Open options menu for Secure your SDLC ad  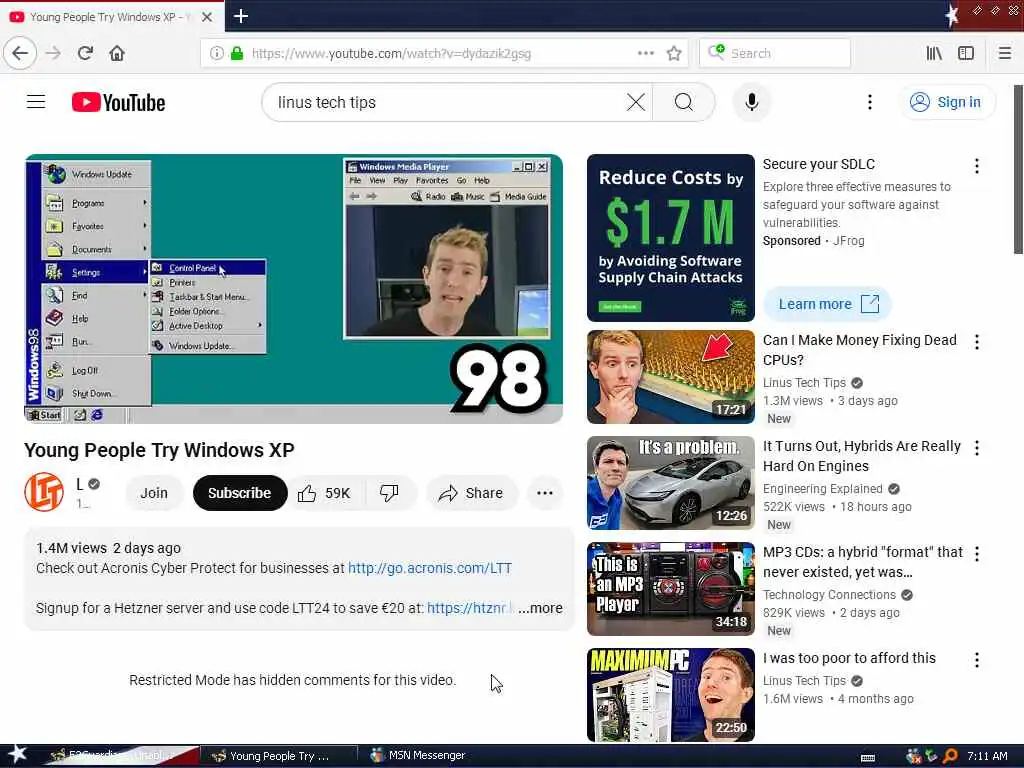976,166
